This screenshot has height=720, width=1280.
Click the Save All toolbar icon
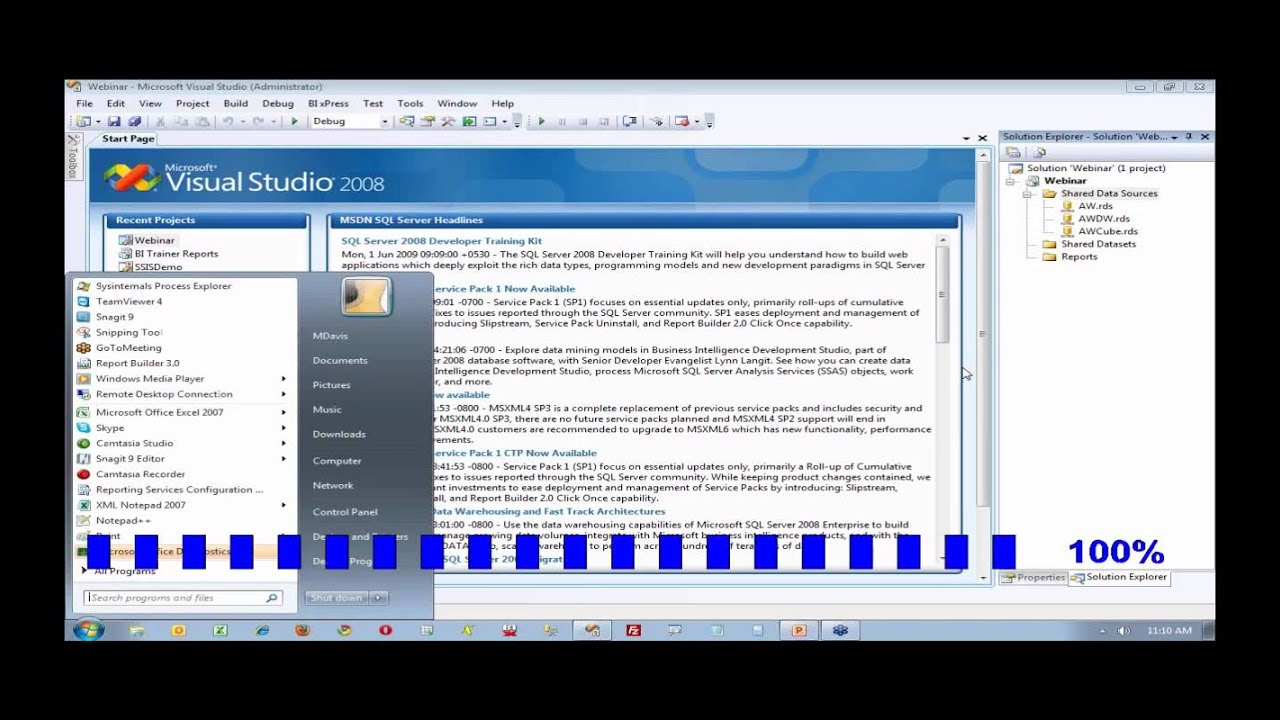tap(134, 121)
